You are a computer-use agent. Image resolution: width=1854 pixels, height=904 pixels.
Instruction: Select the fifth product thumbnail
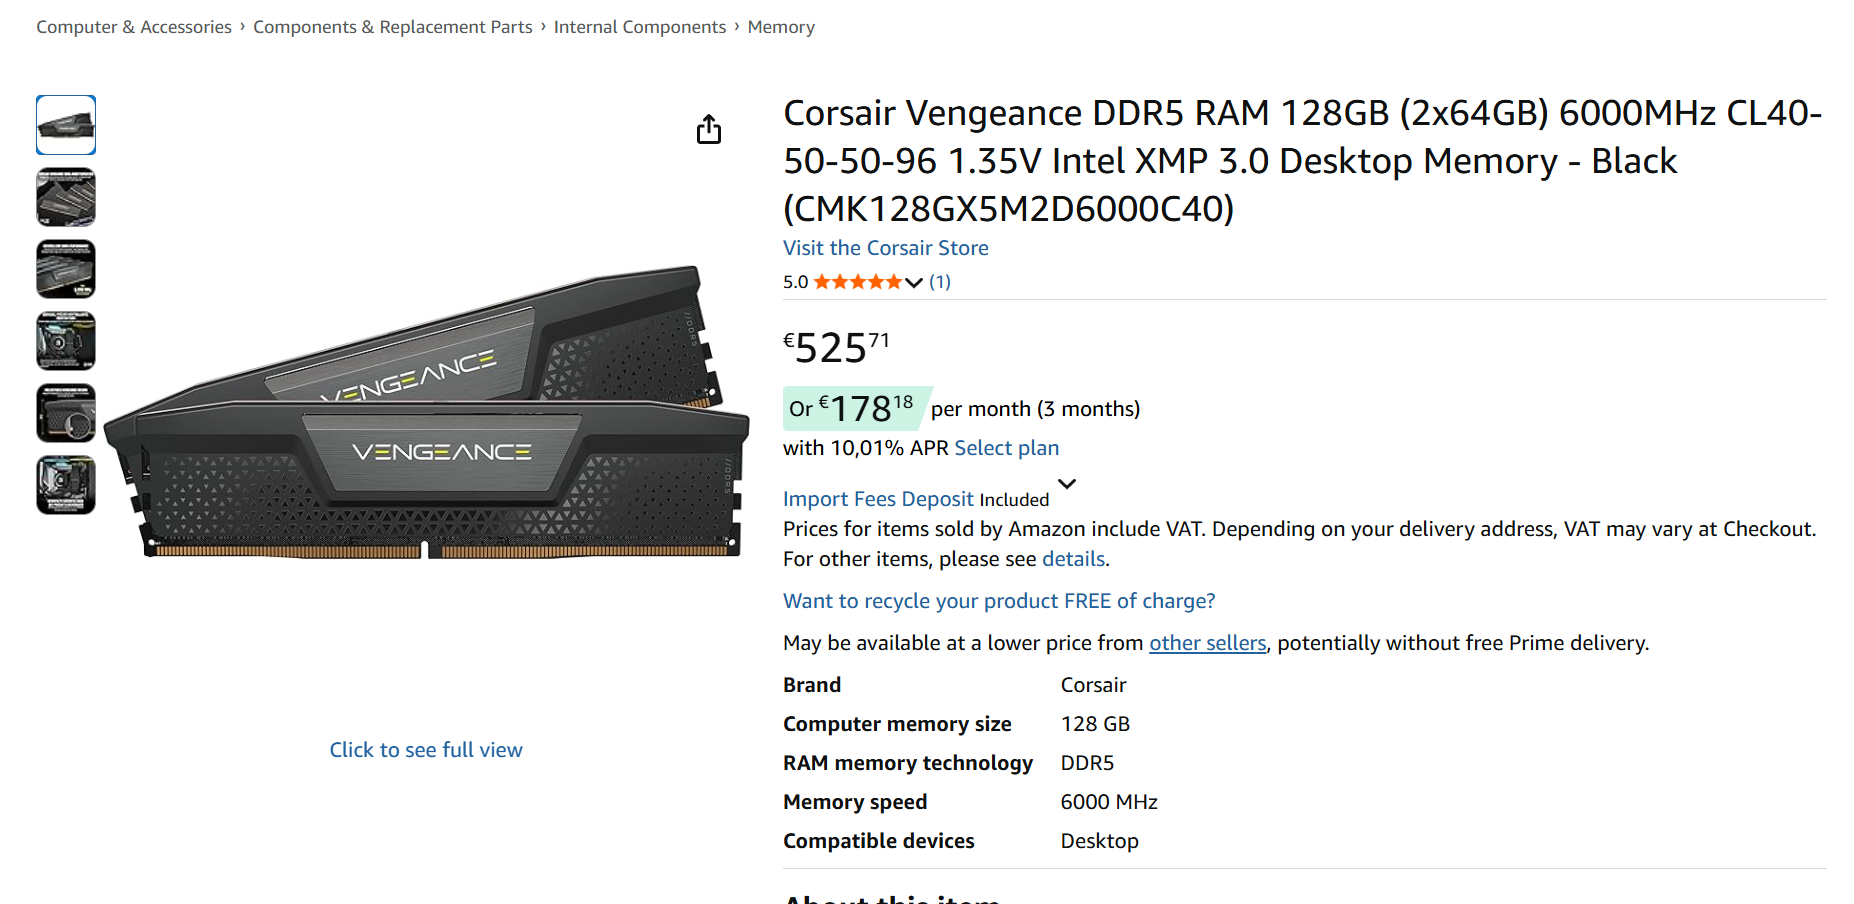click(x=66, y=413)
